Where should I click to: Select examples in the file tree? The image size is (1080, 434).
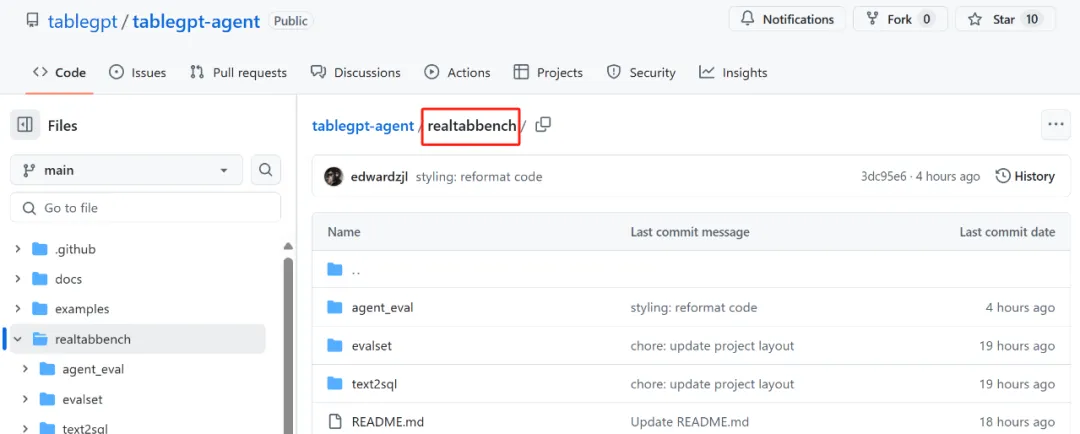coord(82,309)
